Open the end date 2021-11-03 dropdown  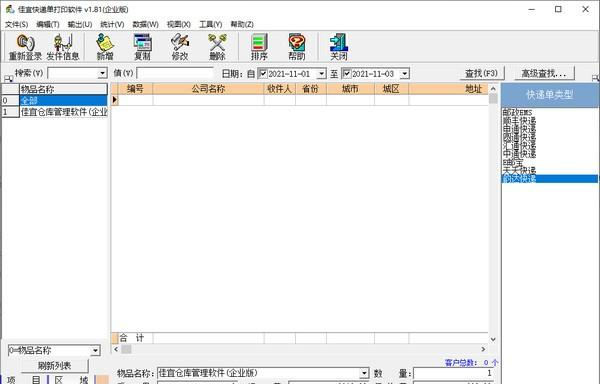point(404,73)
